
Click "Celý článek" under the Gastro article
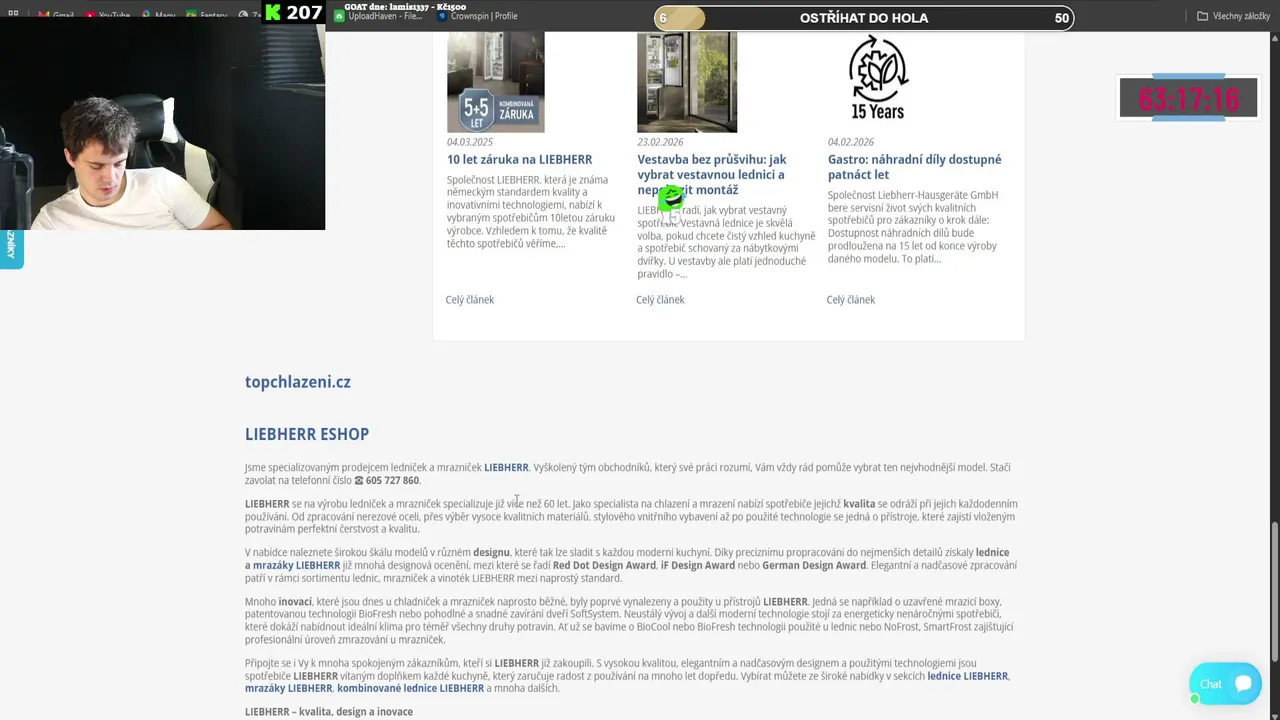(851, 300)
